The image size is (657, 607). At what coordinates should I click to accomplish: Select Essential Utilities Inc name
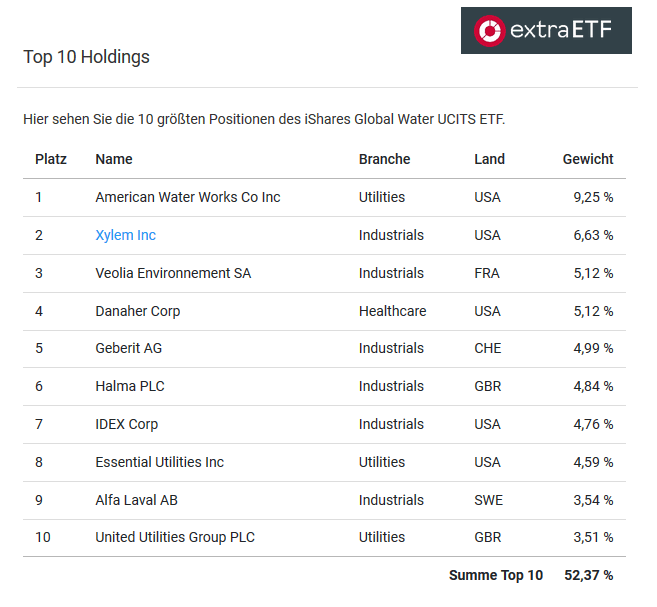coord(159,462)
